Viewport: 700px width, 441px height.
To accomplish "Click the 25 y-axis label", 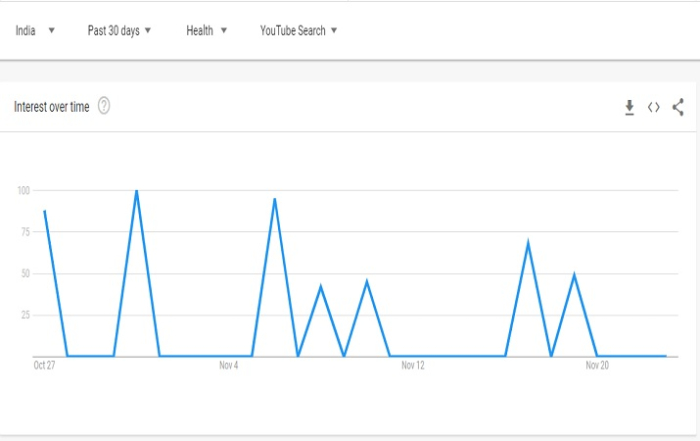I will (24, 315).
